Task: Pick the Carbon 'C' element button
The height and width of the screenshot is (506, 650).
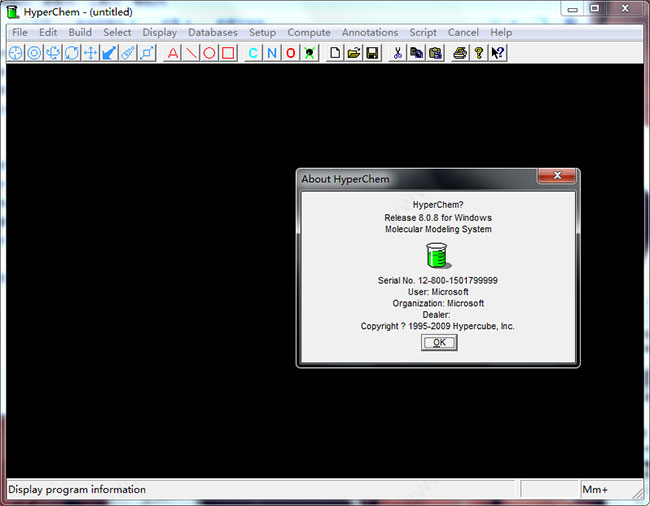Action: click(253, 53)
